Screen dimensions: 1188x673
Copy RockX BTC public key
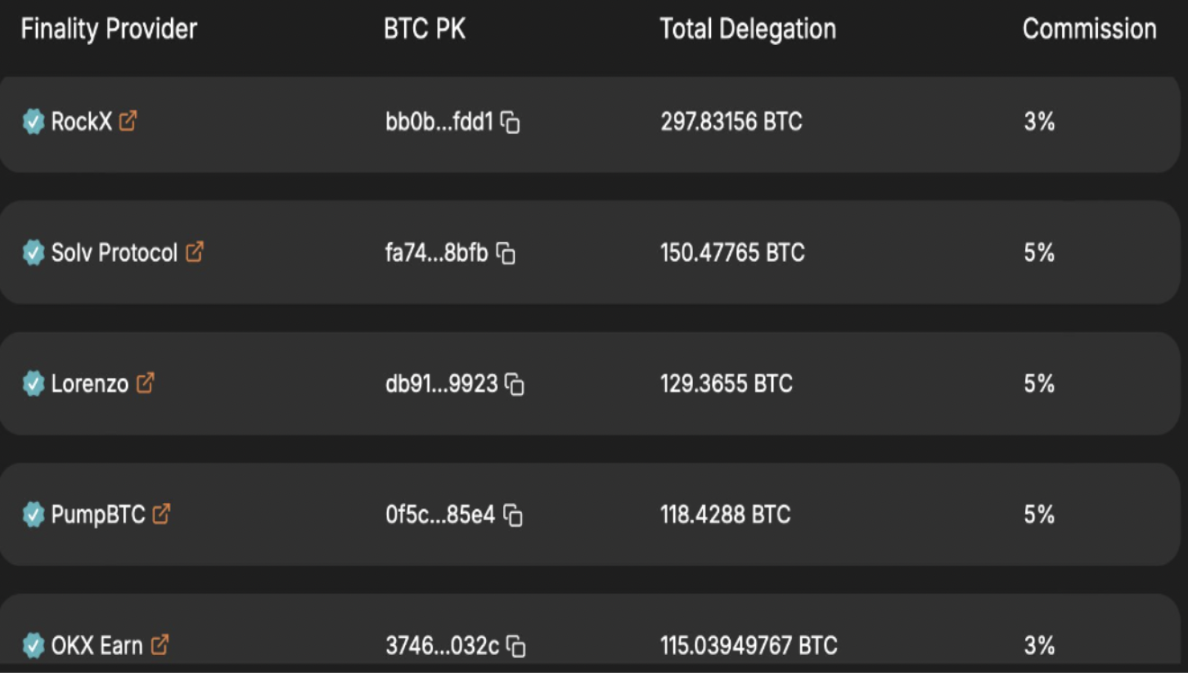(x=511, y=122)
